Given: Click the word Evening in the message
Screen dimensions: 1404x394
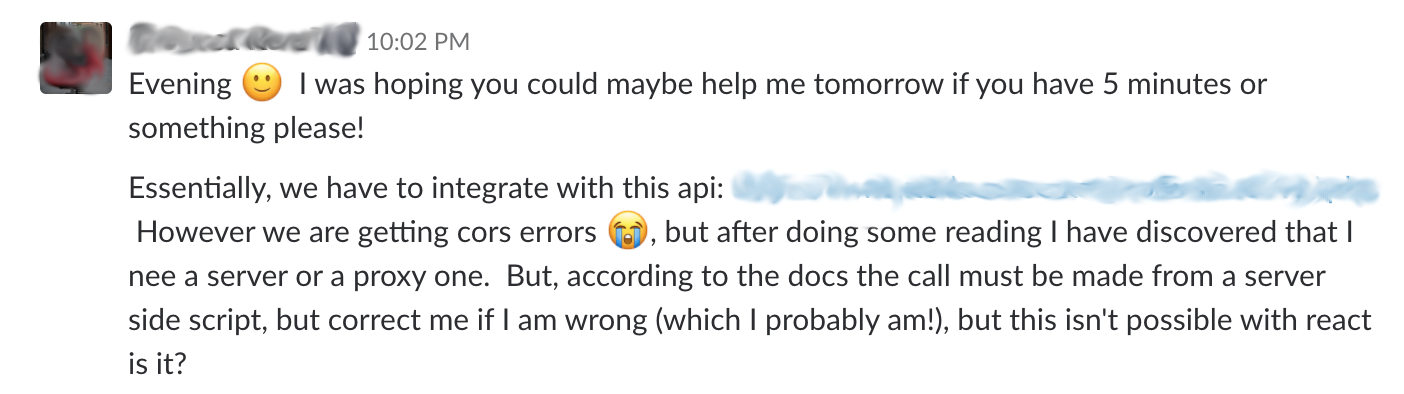Looking at the screenshot, I should tap(180, 84).
